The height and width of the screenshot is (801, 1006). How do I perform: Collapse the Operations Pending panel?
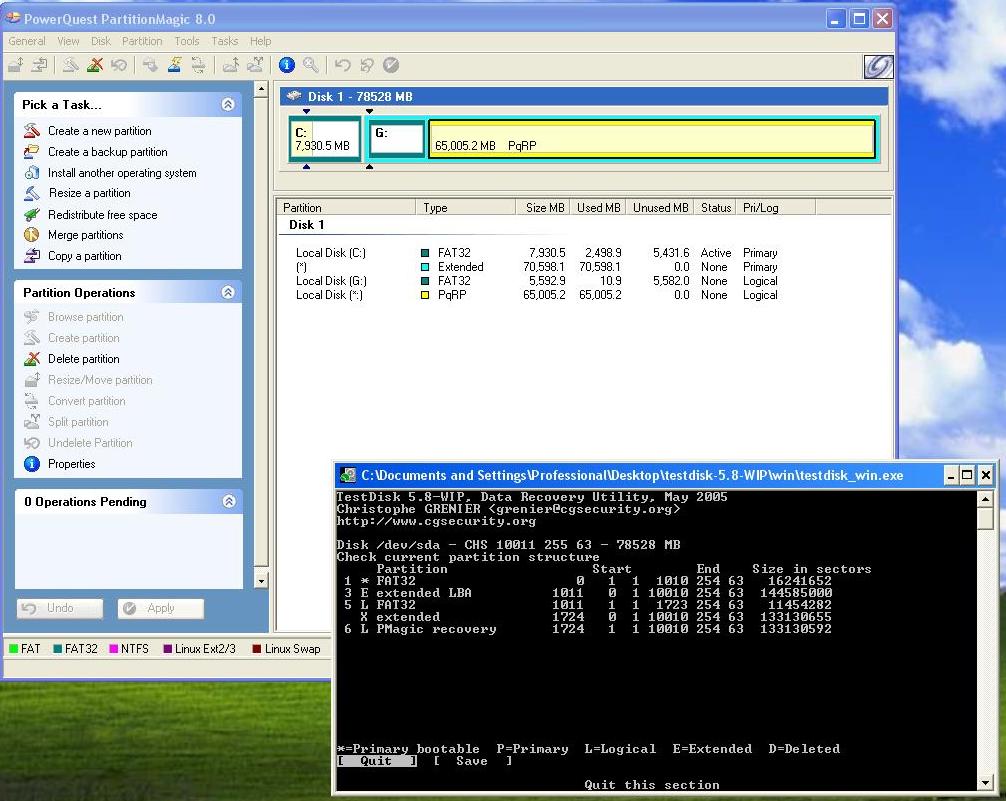(x=229, y=501)
